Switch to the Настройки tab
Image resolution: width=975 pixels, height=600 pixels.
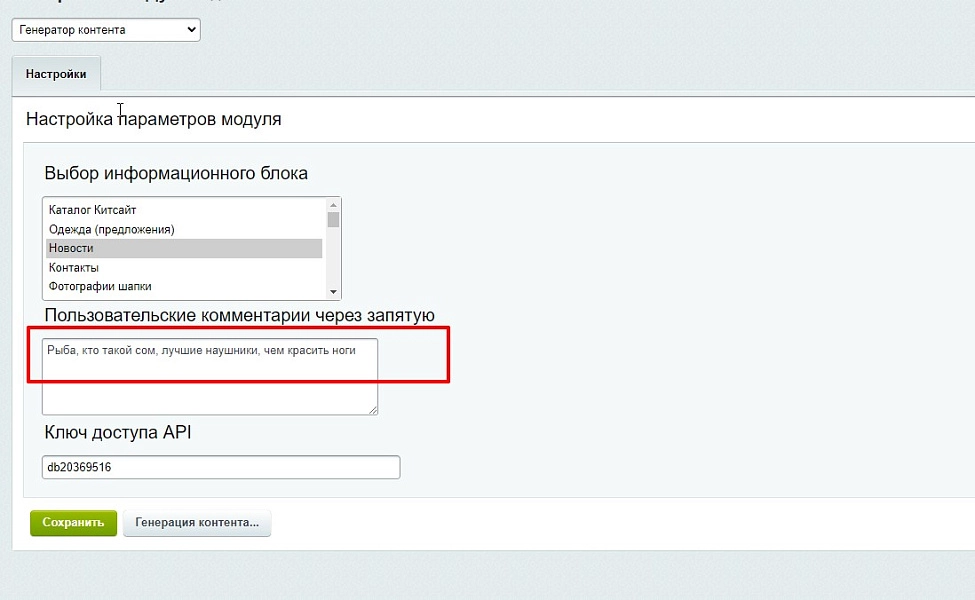tap(56, 74)
